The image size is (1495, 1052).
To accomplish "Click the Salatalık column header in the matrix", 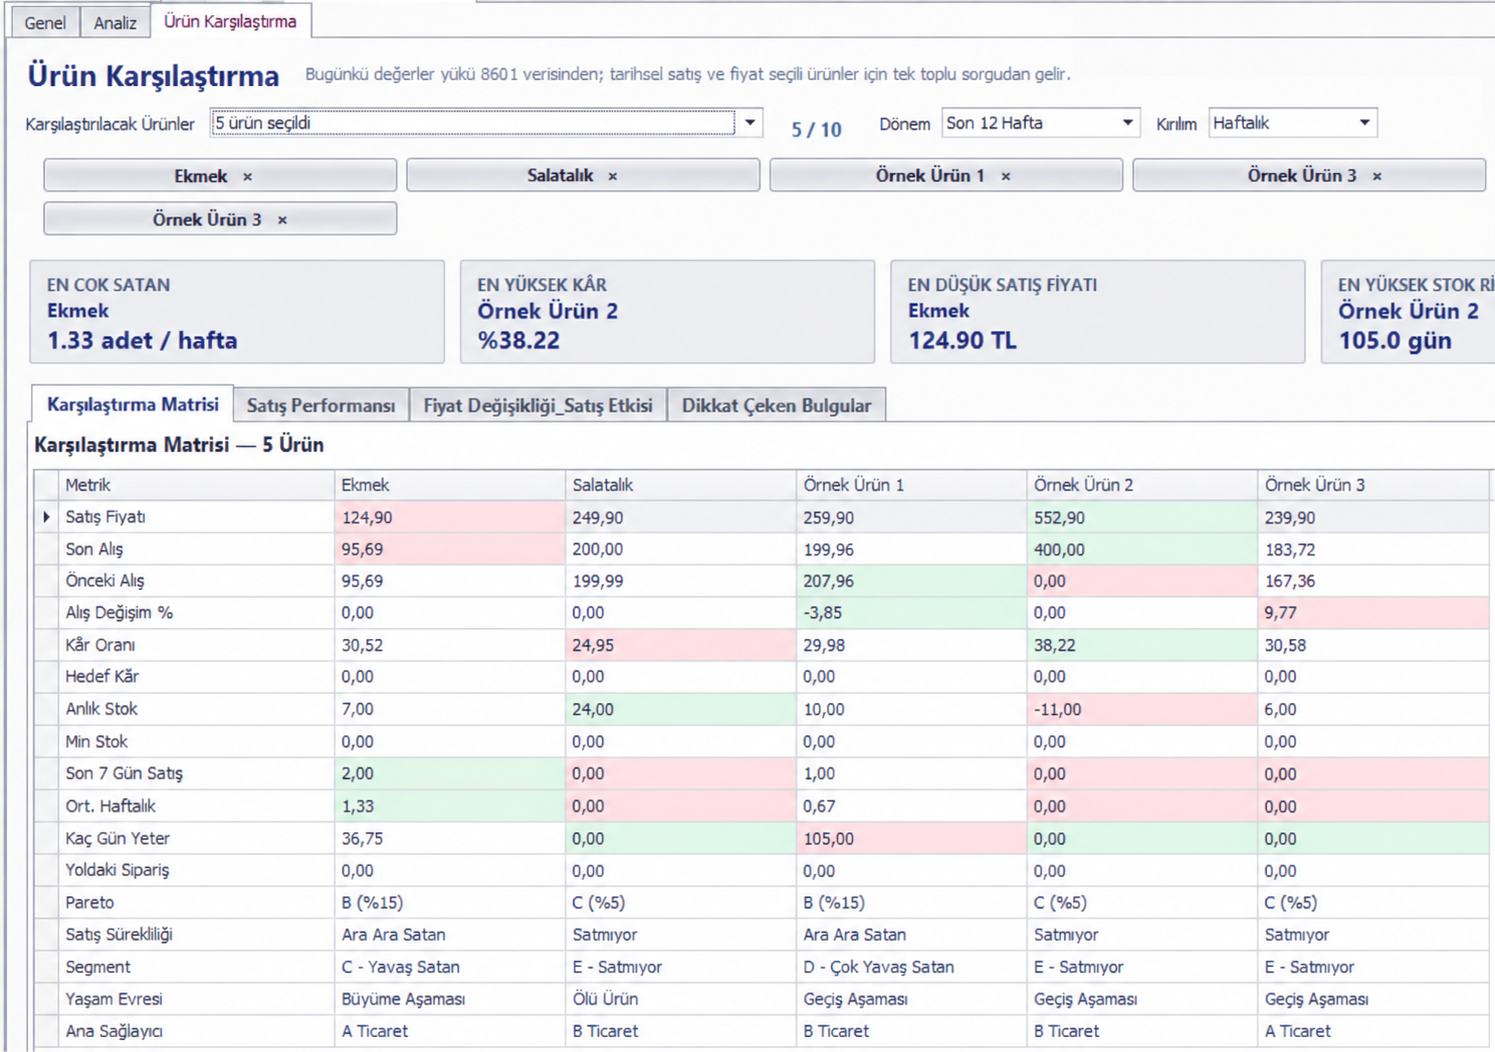I will pyautogui.click(x=681, y=485).
